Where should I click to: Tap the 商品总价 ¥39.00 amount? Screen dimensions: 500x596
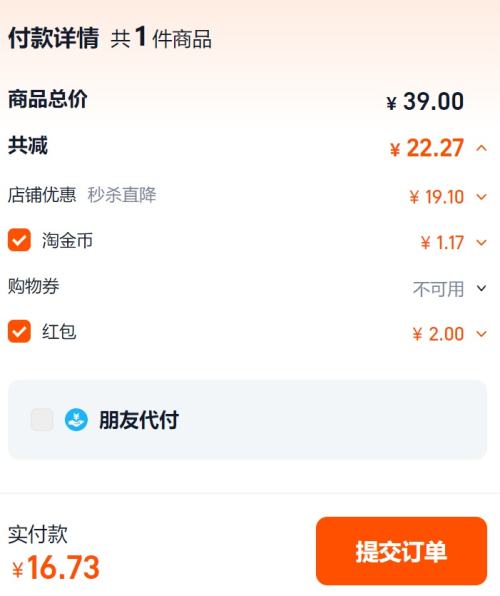425,101
